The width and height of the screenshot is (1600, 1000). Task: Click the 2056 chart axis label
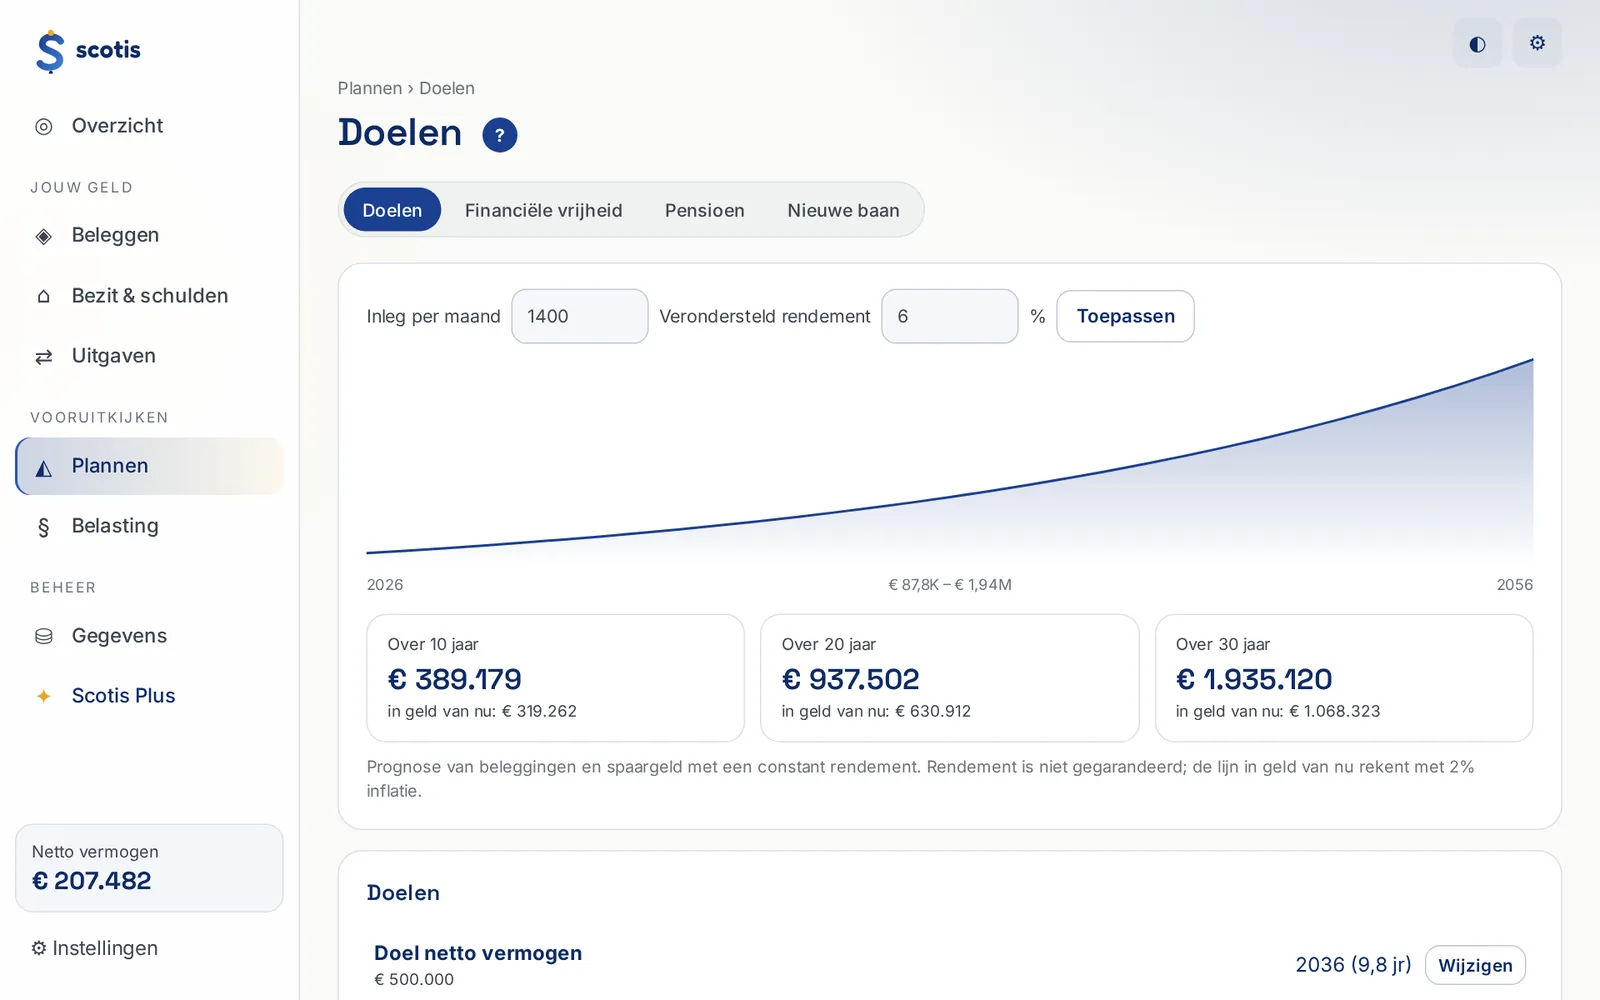pyautogui.click(x=1514, y=585)
